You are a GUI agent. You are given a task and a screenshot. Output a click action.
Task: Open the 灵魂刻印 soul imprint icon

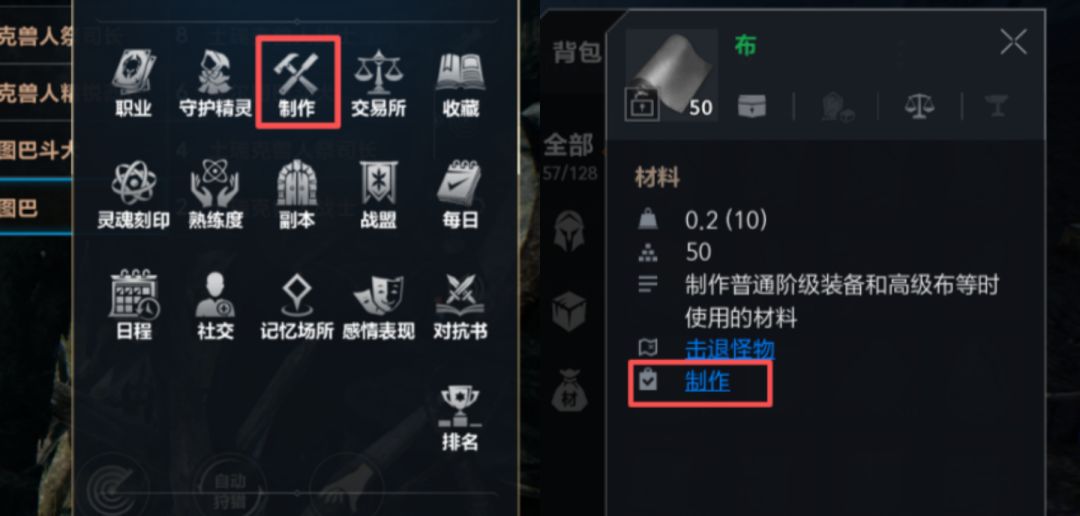pyautogui.click(x=133, y=194)
